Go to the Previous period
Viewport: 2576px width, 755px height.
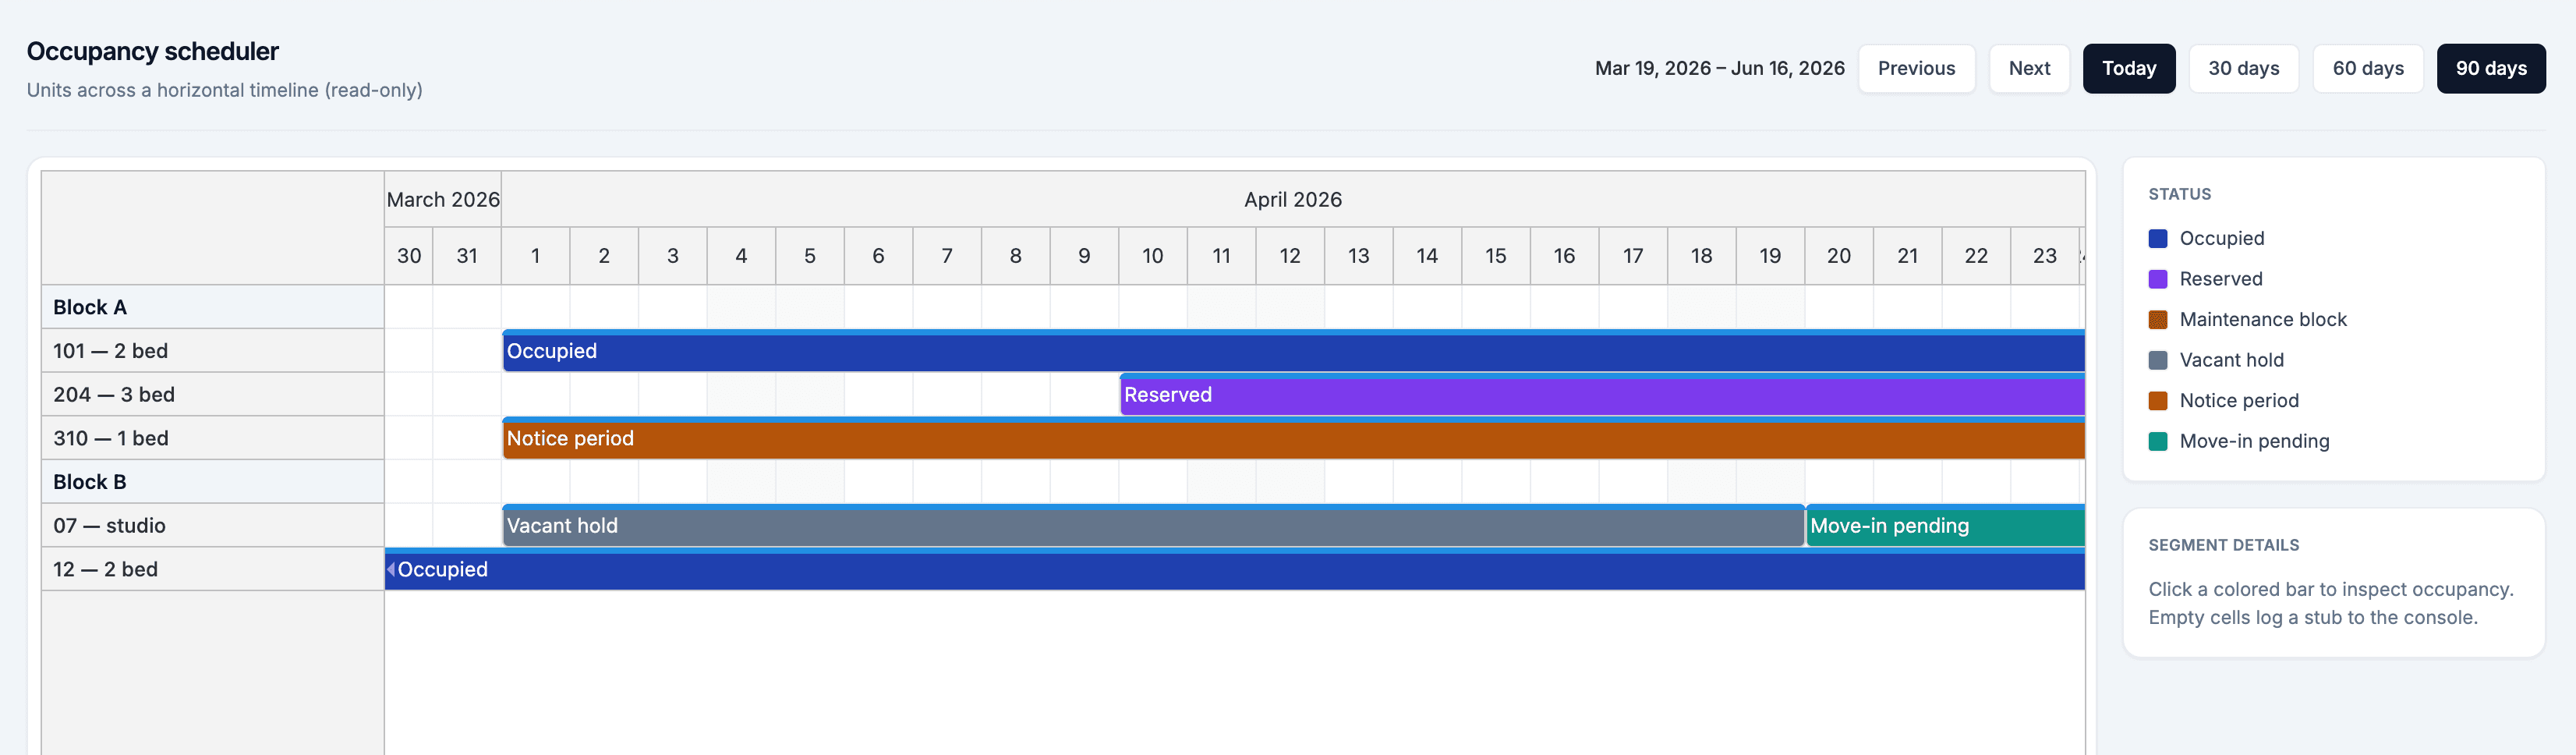pos(1915,68)
